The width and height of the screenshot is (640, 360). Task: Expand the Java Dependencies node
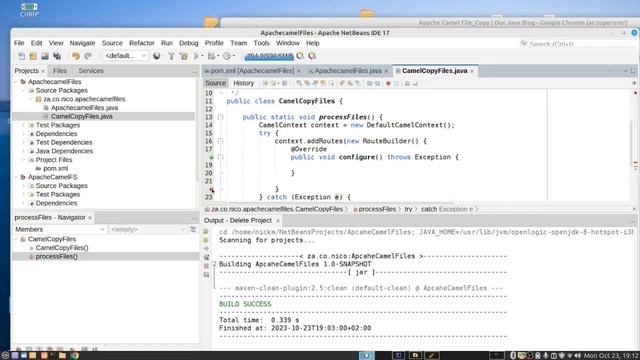pos(24,151)
